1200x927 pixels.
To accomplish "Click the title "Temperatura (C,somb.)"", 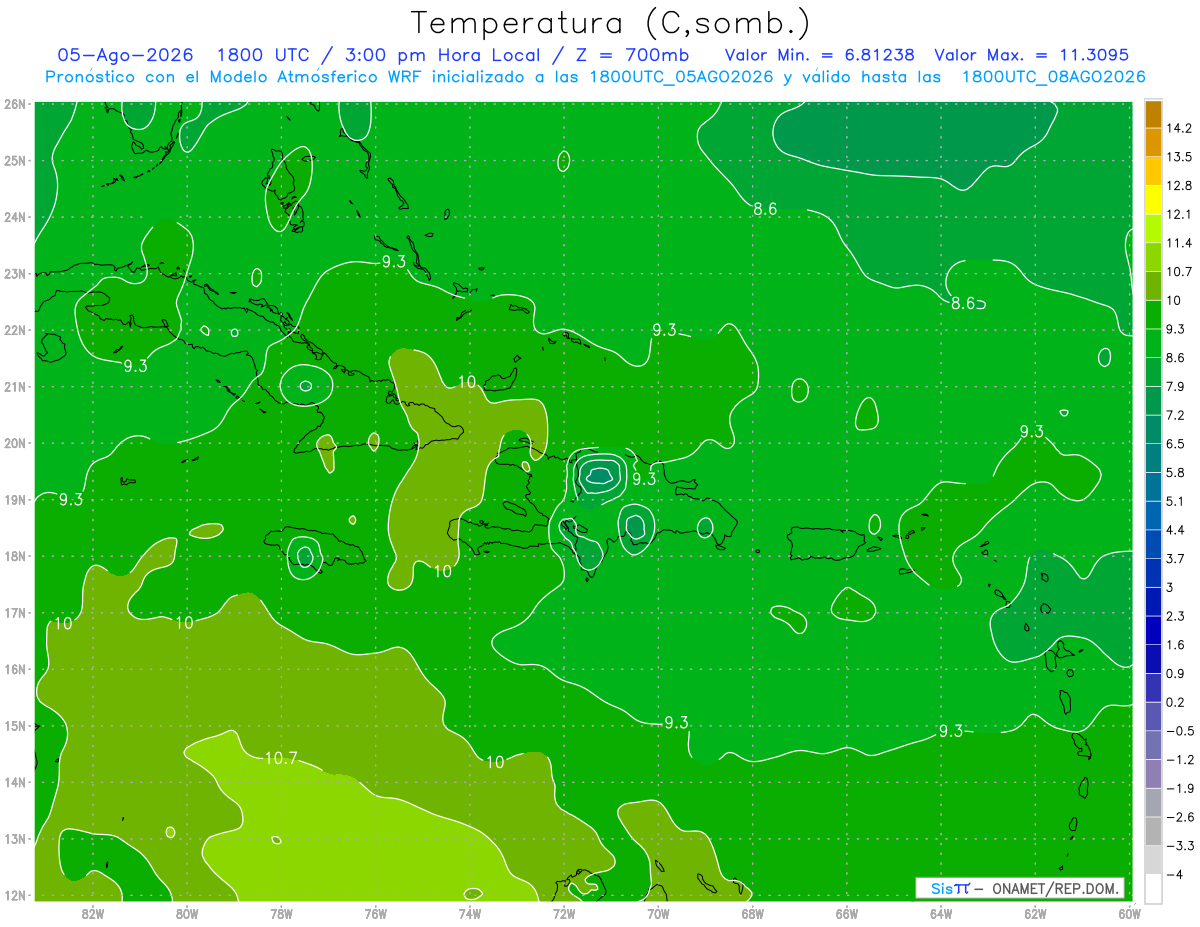I will click(x=611, y=23).
